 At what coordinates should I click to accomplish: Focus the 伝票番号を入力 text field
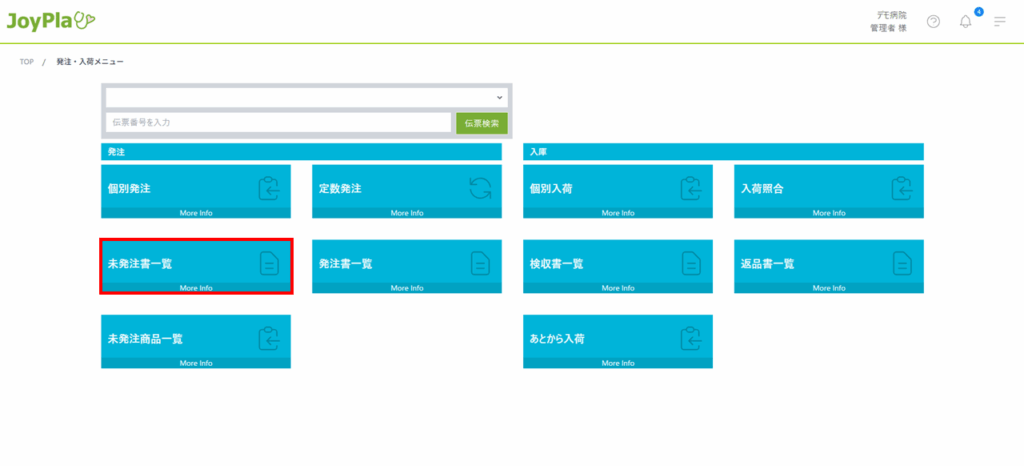pyautogui.click(x=278, y=122)
